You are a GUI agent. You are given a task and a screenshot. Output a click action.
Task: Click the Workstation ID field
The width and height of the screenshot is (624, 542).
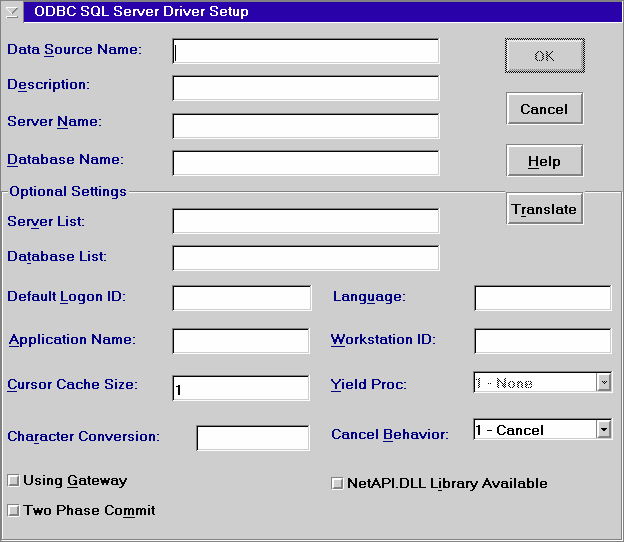point(543,341)
